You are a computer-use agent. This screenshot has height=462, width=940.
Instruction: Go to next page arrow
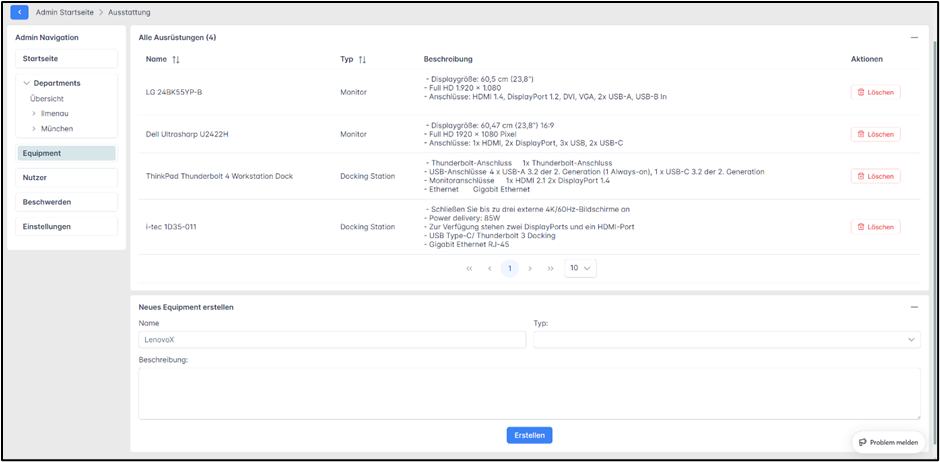pyautogui.click(x=530, y=268)
